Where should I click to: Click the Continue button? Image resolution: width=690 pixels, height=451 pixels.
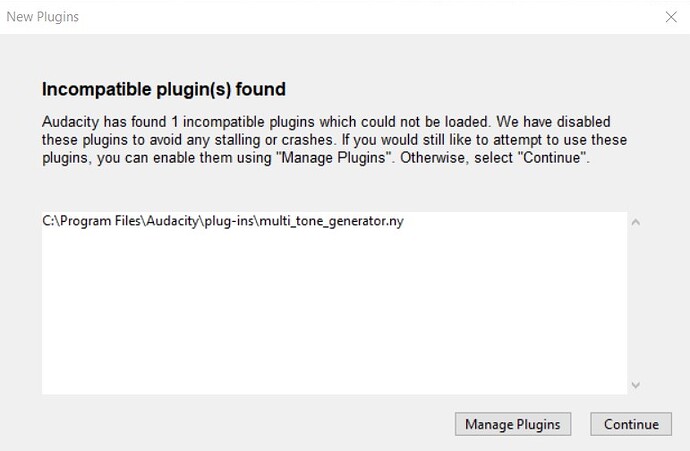(631, 424)
